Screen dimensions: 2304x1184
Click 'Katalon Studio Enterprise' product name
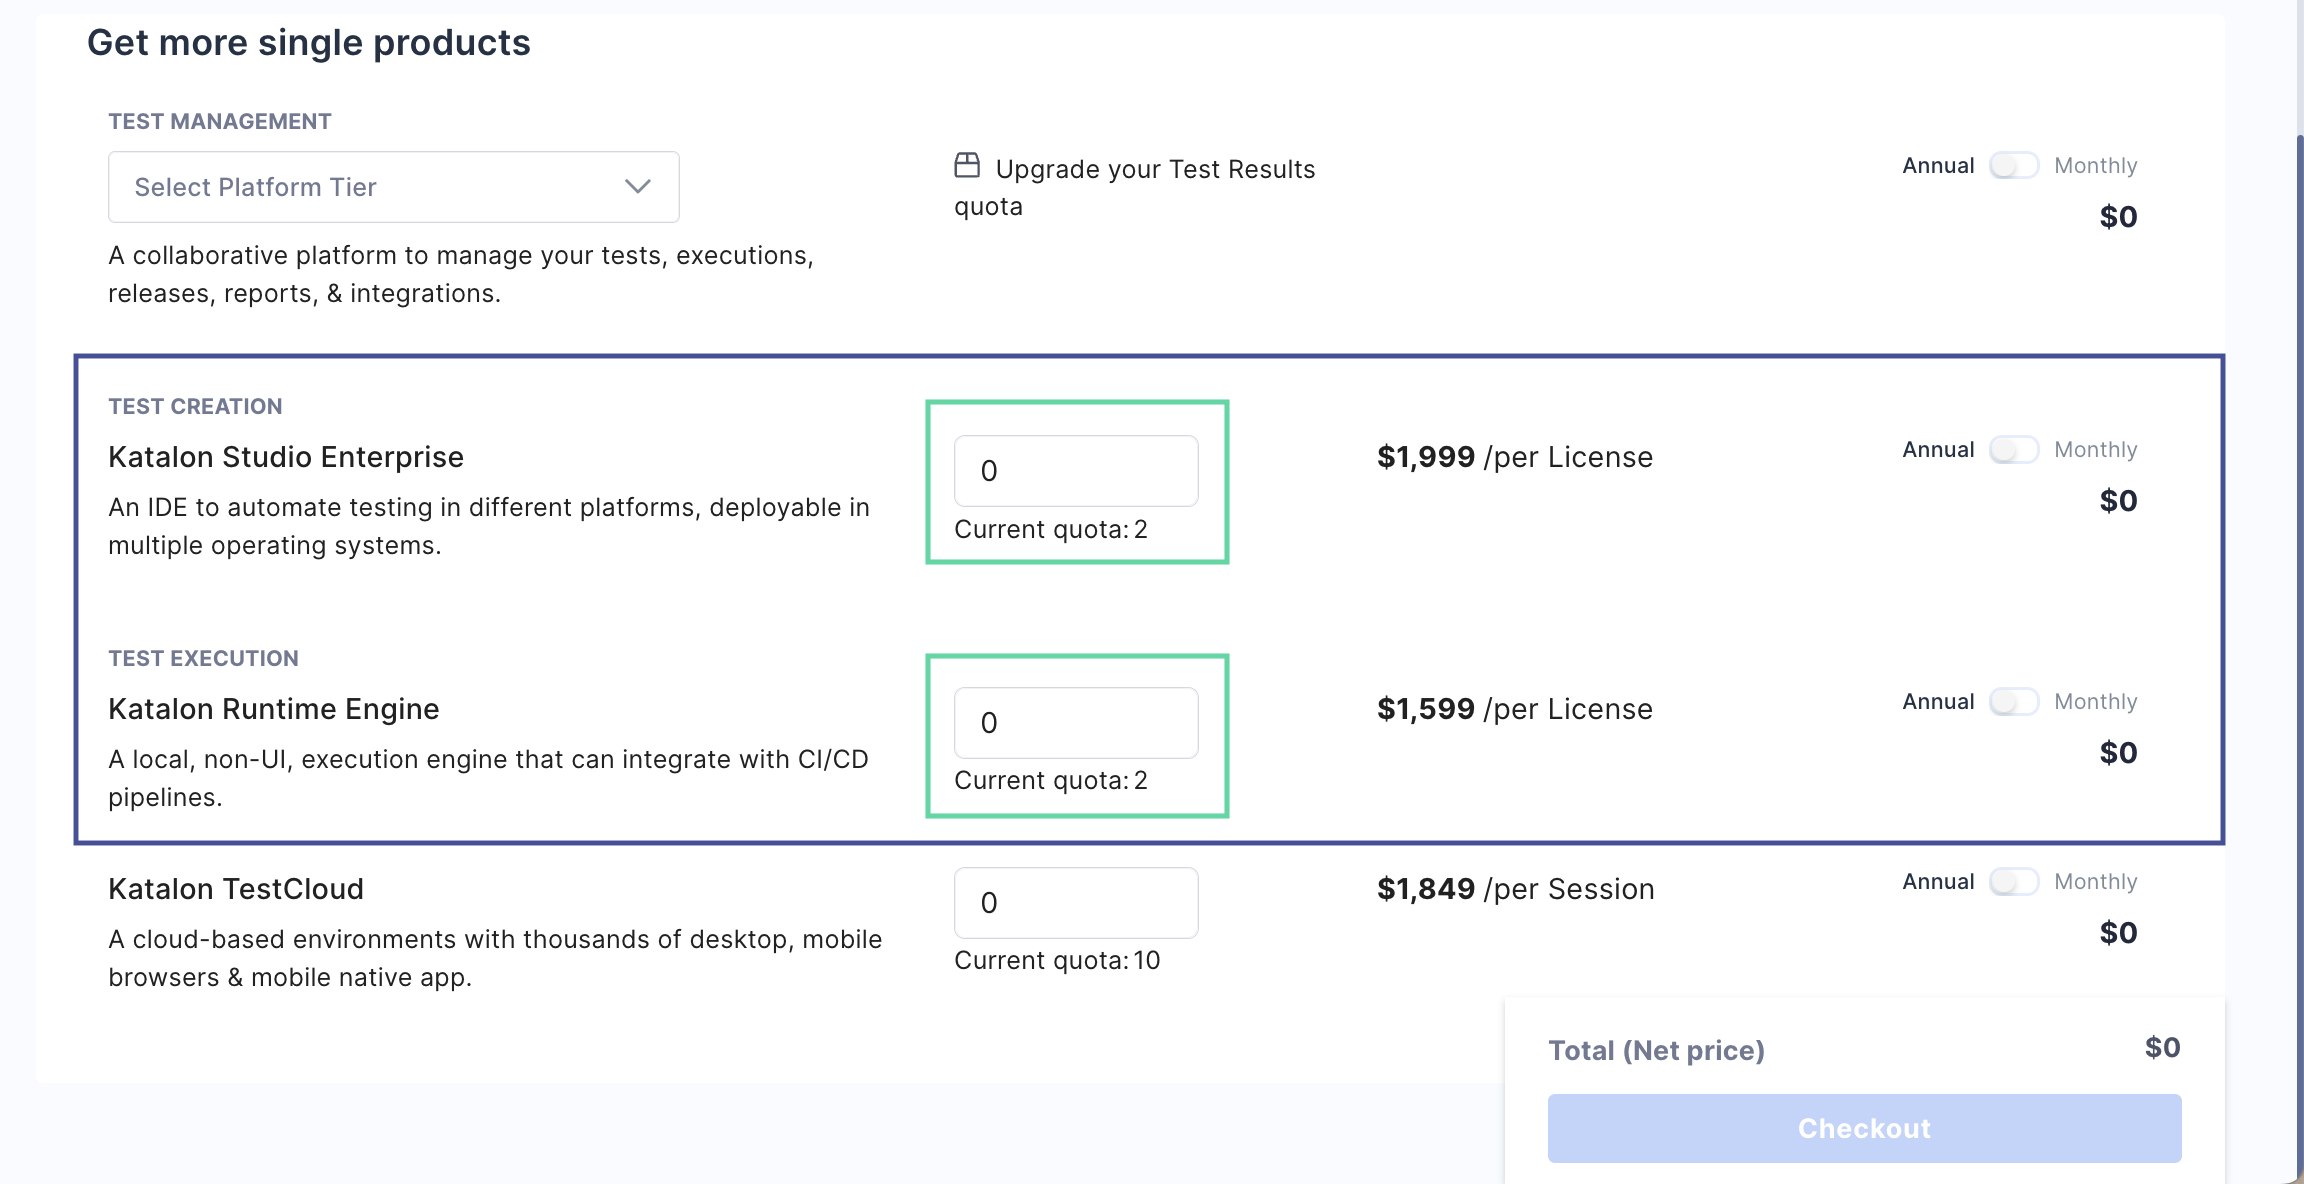pos(286,457)
